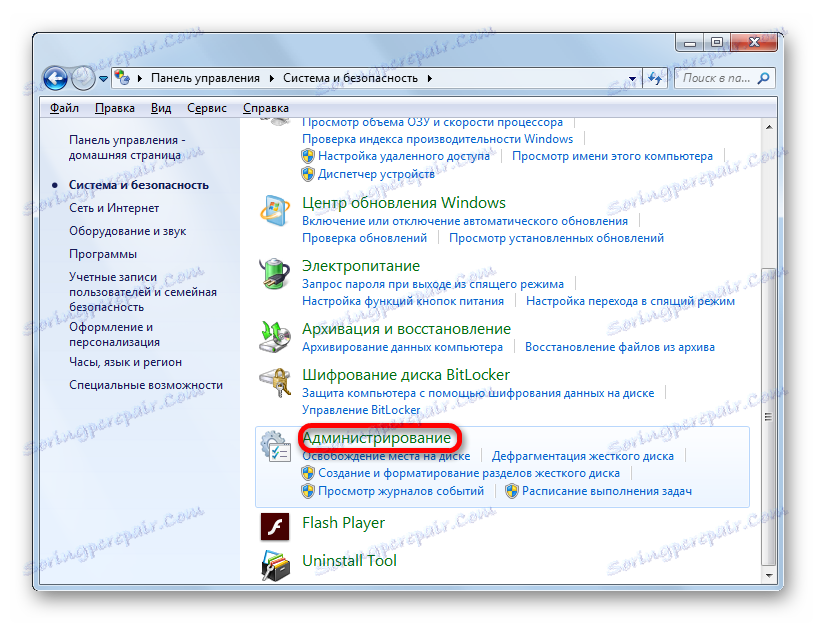Open the Правка menu
The width and height of the screenshot is (817, 624).
115,108
